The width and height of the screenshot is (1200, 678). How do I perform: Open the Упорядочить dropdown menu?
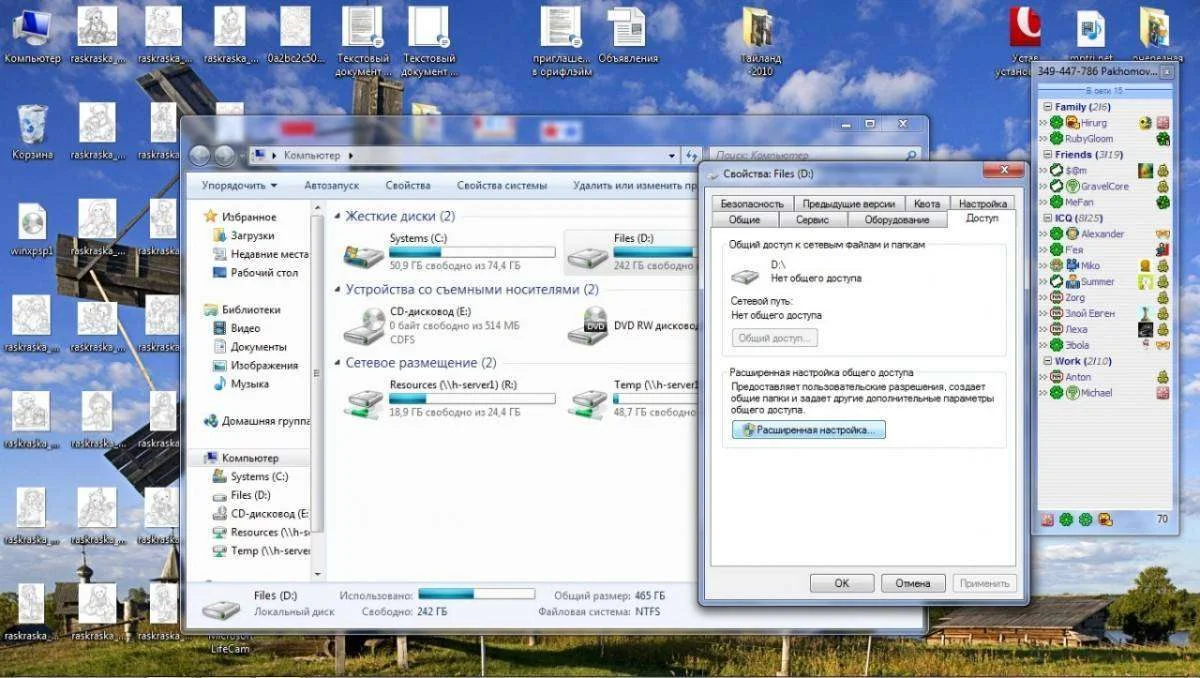pyautogui.click(x=240, y=185)
